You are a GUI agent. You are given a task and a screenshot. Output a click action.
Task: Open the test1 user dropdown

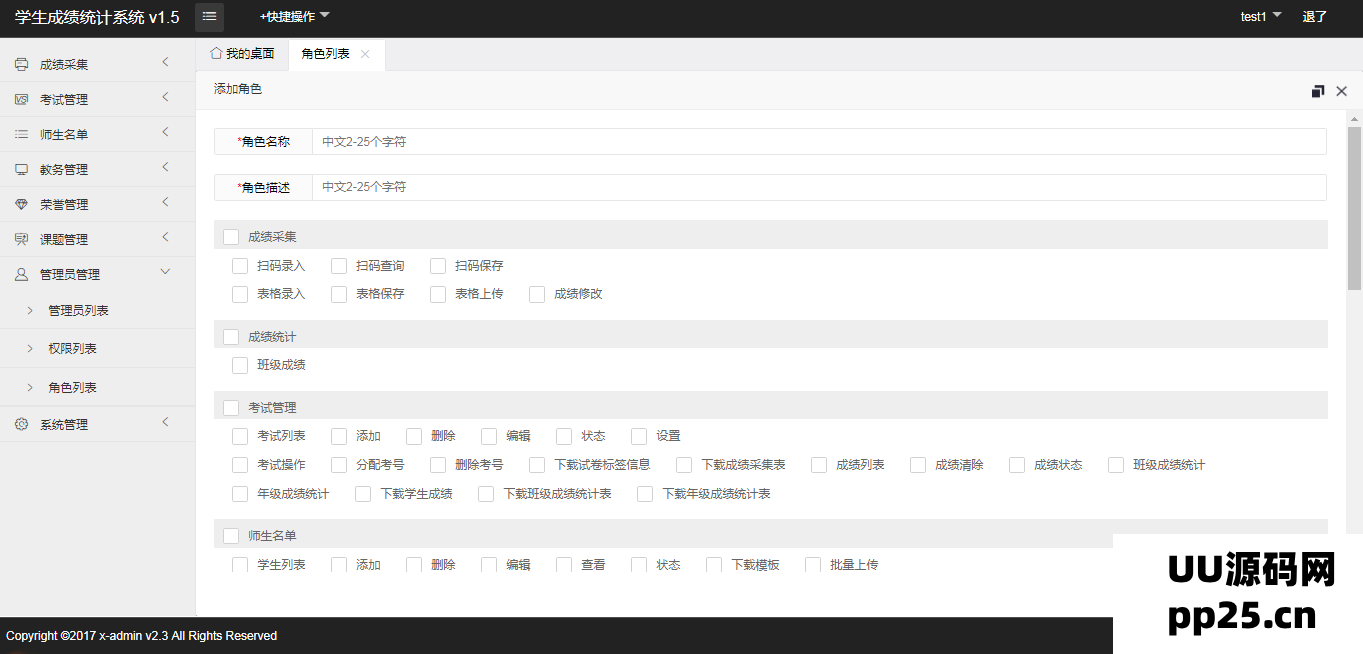coord(1260,17)
